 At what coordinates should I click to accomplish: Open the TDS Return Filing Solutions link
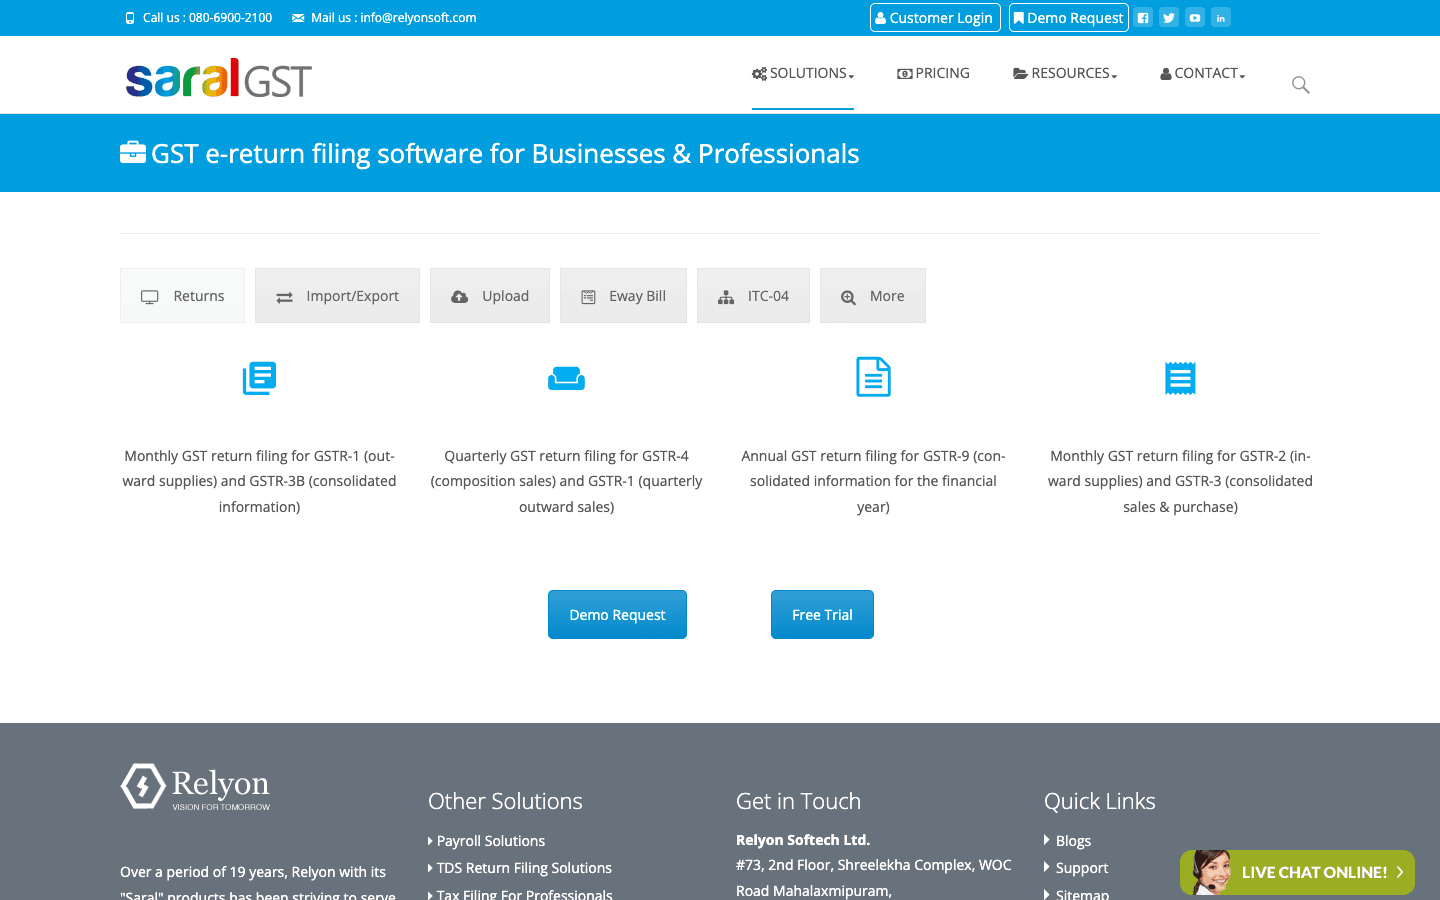[x=523, y=868]
